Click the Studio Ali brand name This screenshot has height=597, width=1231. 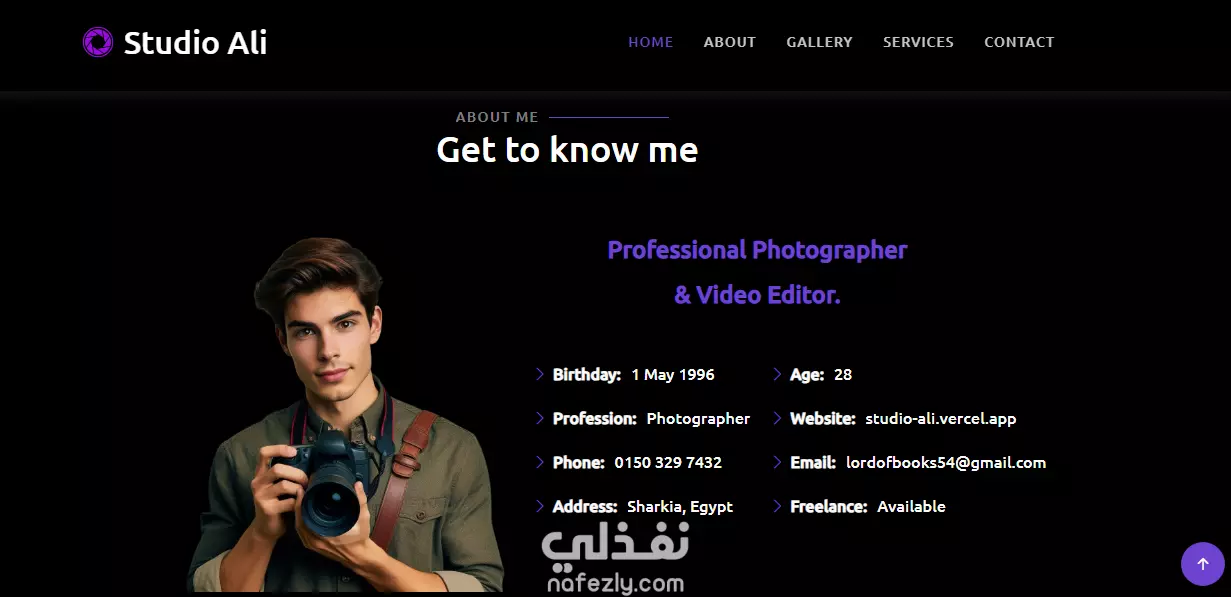pos(195,42)
